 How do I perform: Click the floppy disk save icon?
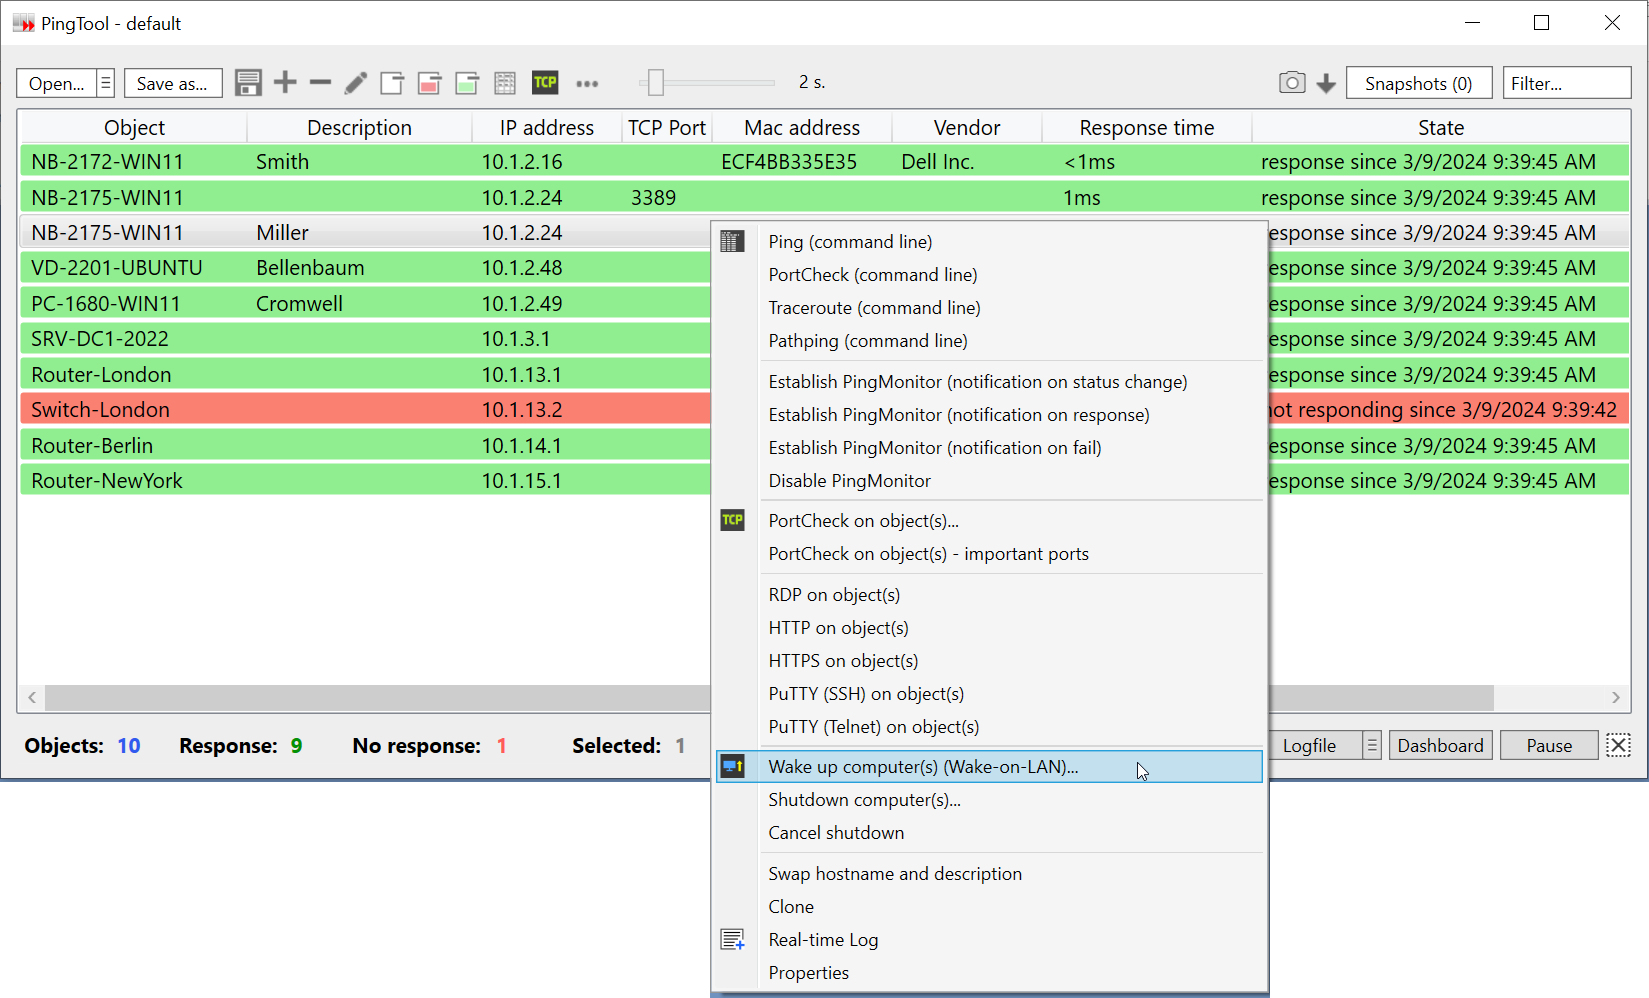click(x=248, y=83)
